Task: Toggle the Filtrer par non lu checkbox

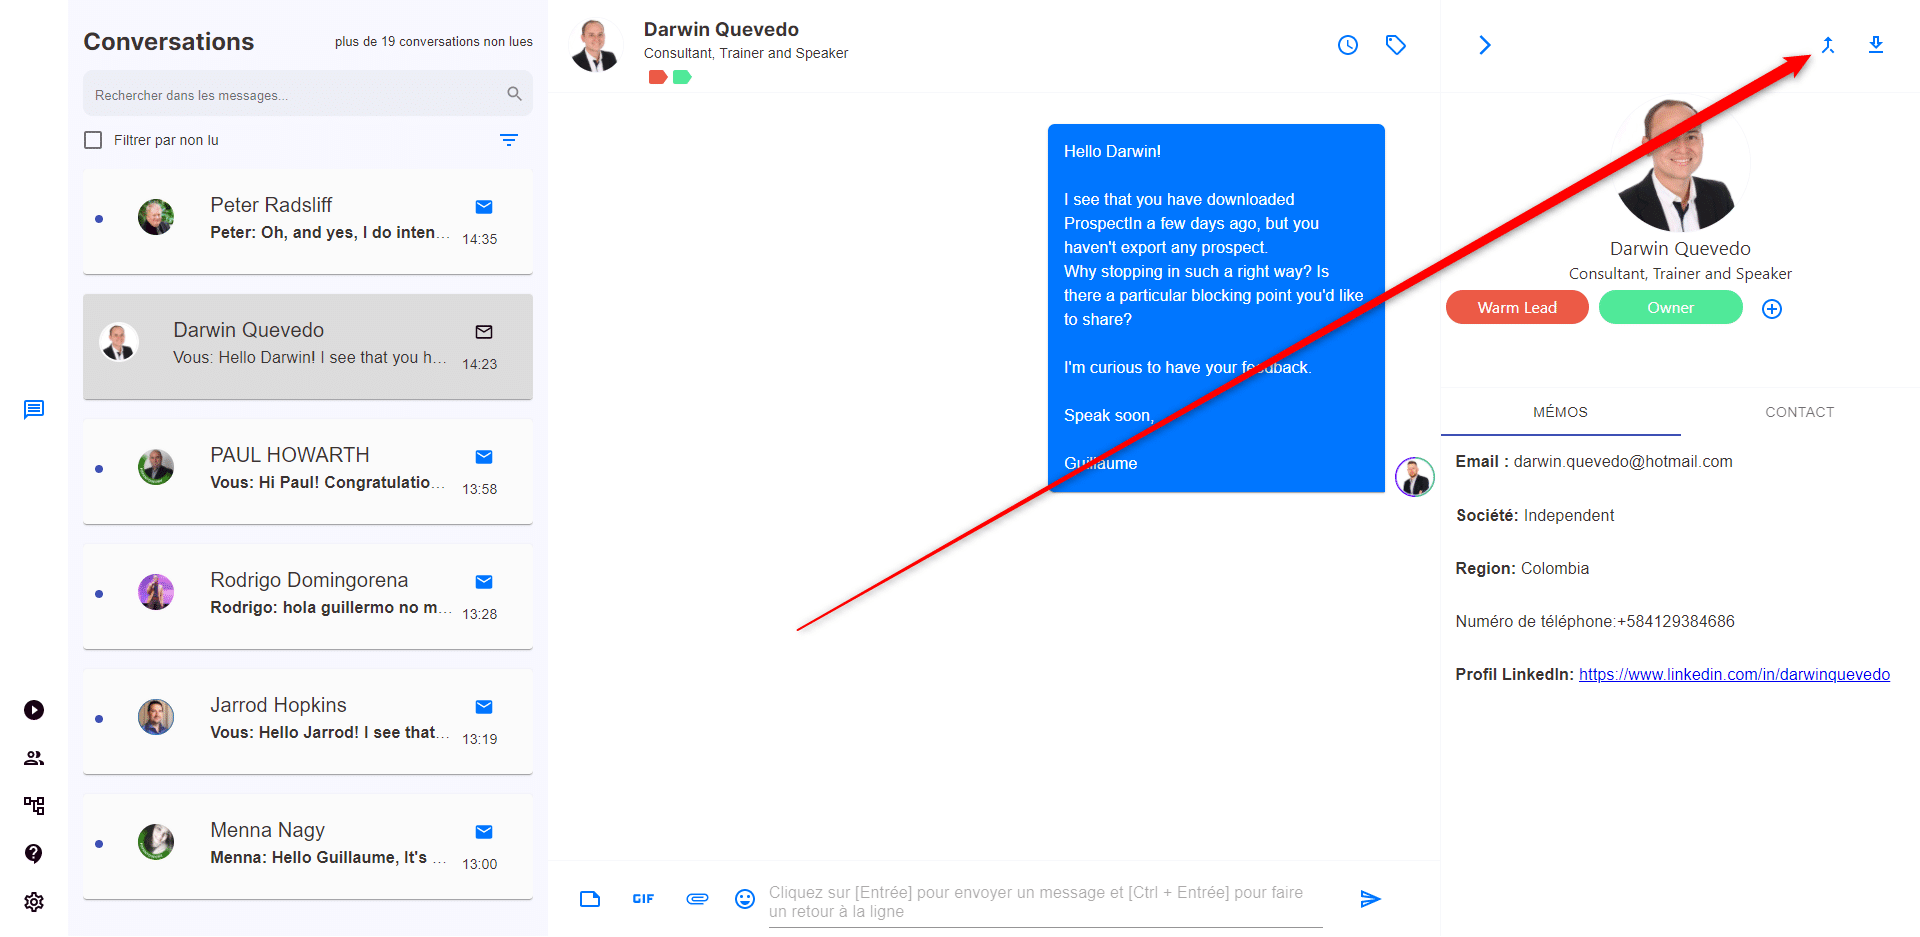Action: click(93, 140)
